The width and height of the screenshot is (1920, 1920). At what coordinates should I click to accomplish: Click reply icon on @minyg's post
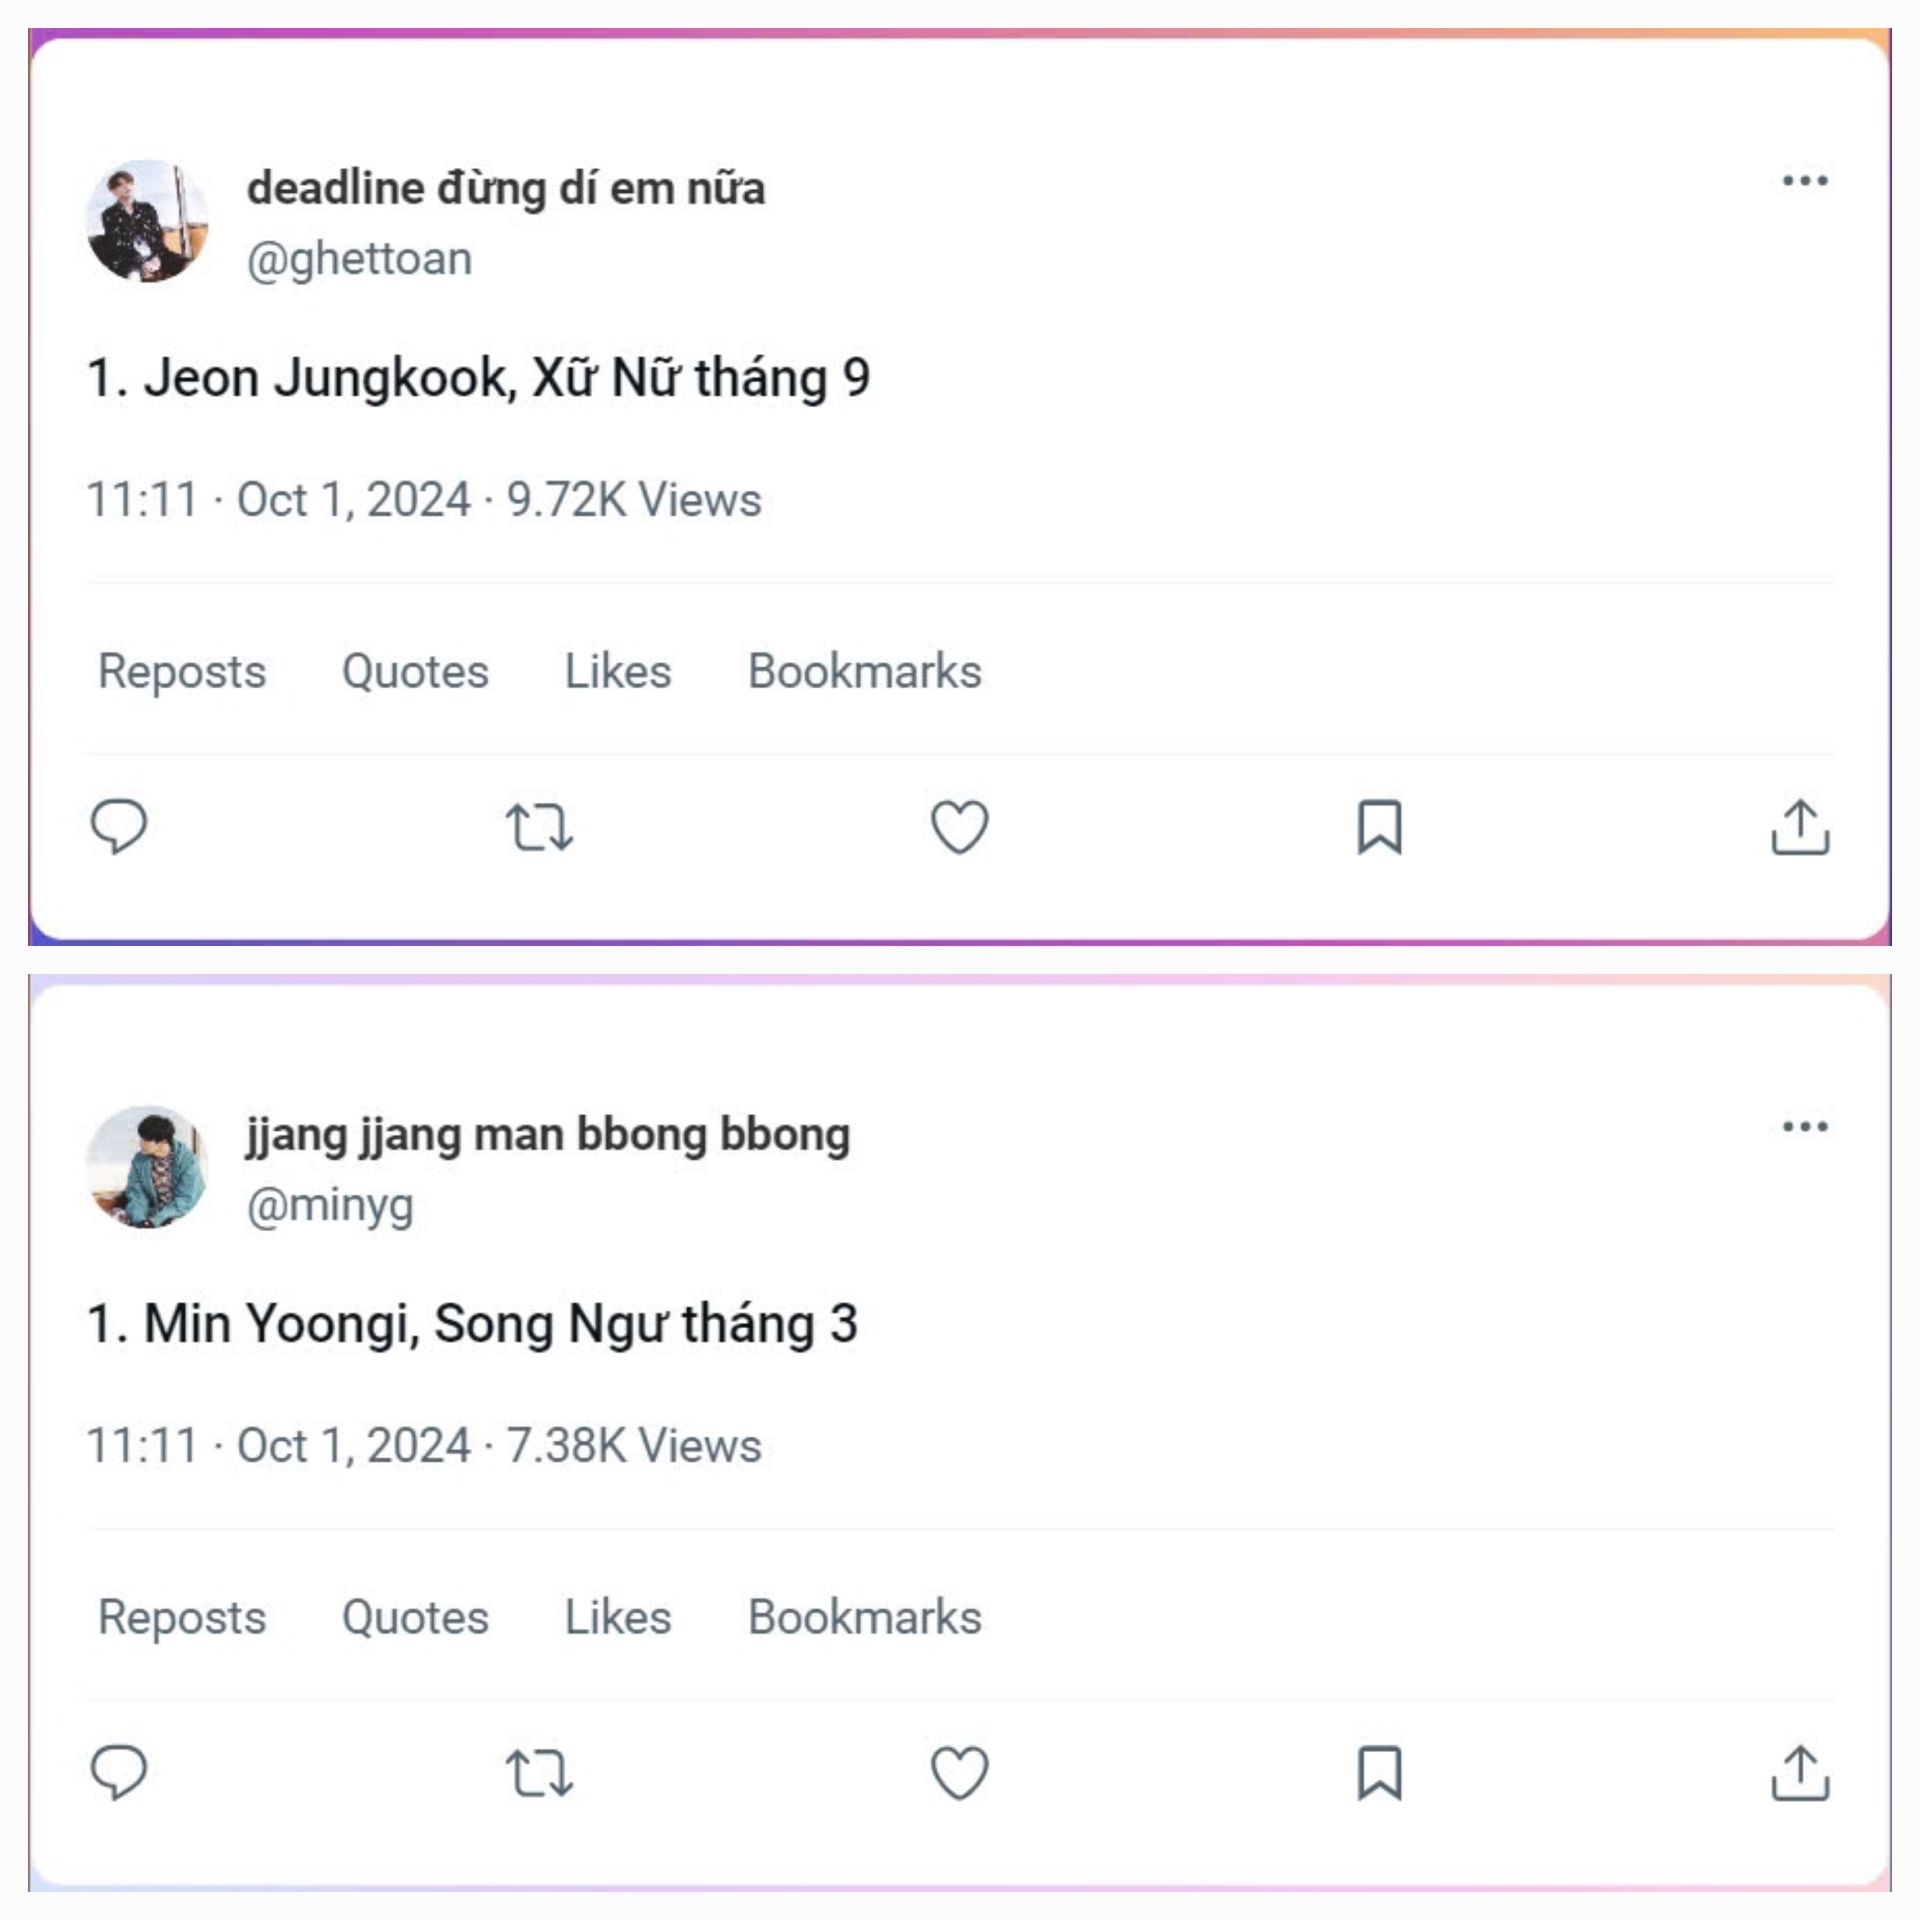[119, 1772]
